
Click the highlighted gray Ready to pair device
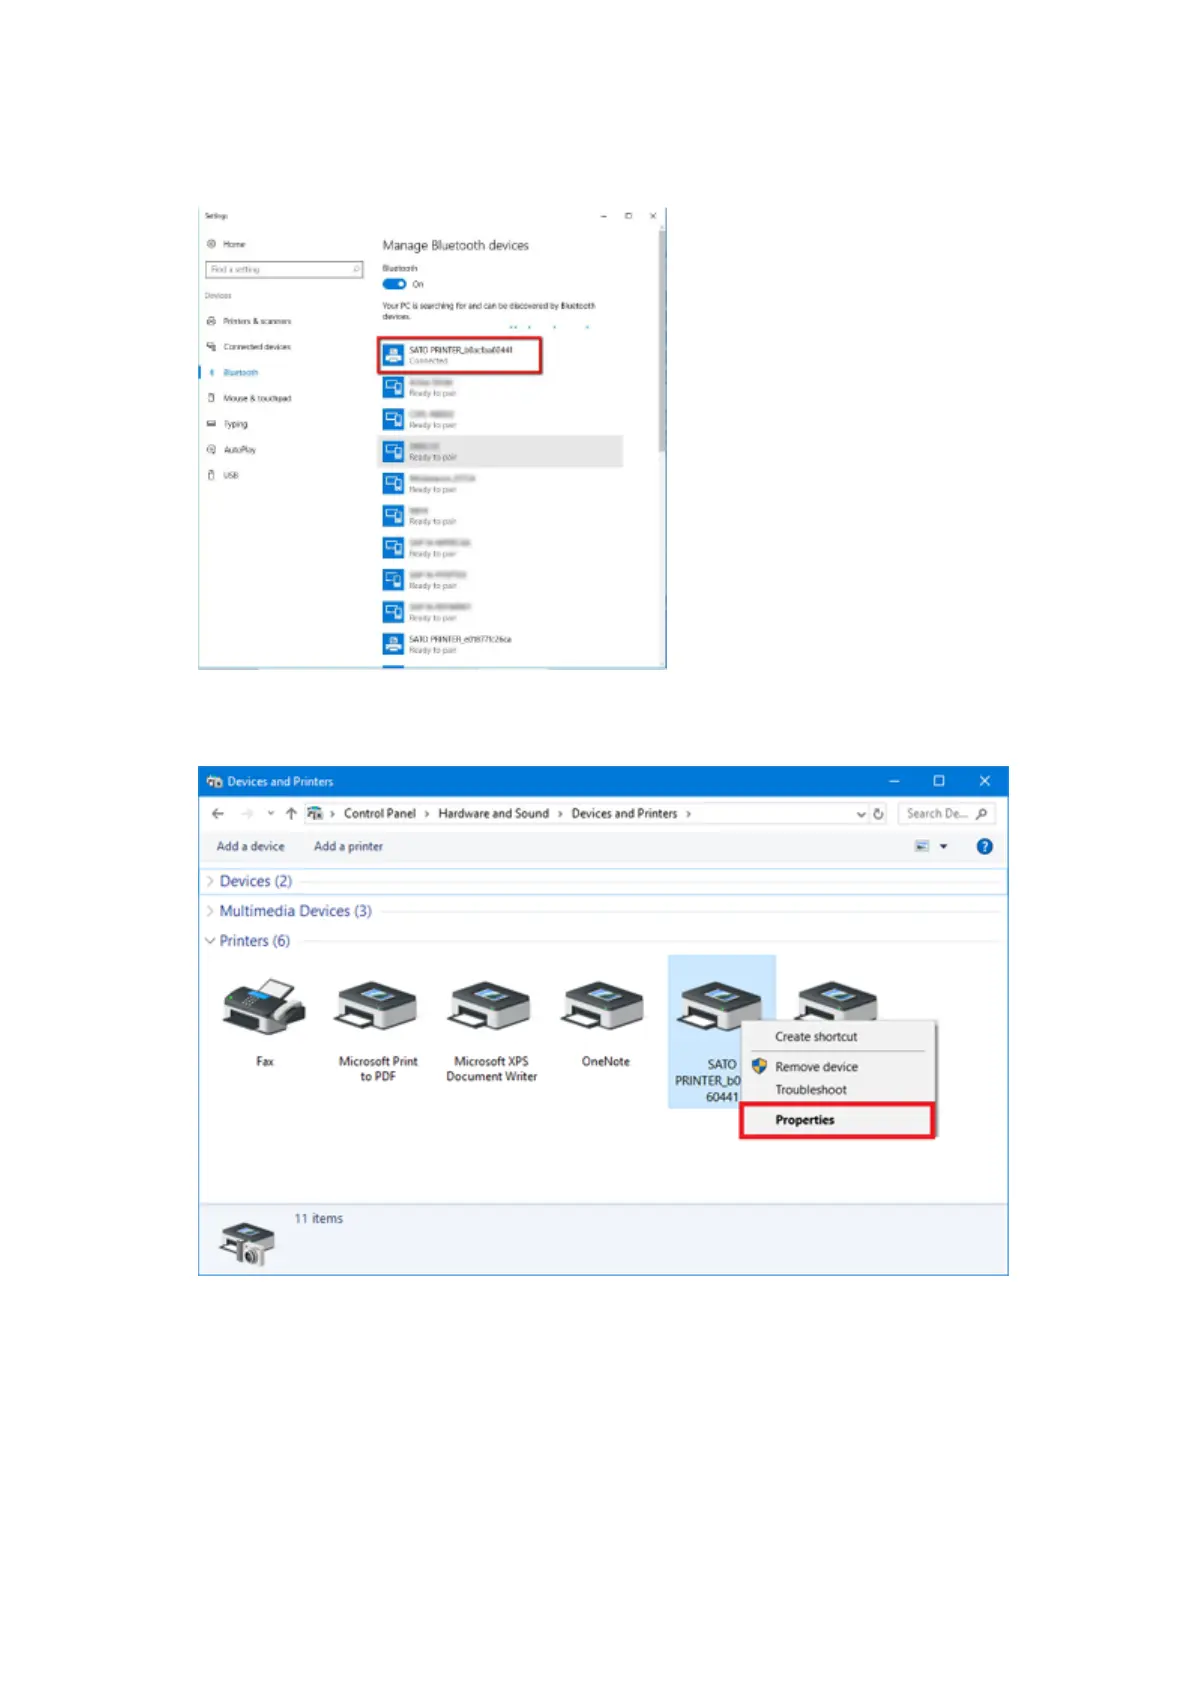pyautogui.click(x=500, y=451)
